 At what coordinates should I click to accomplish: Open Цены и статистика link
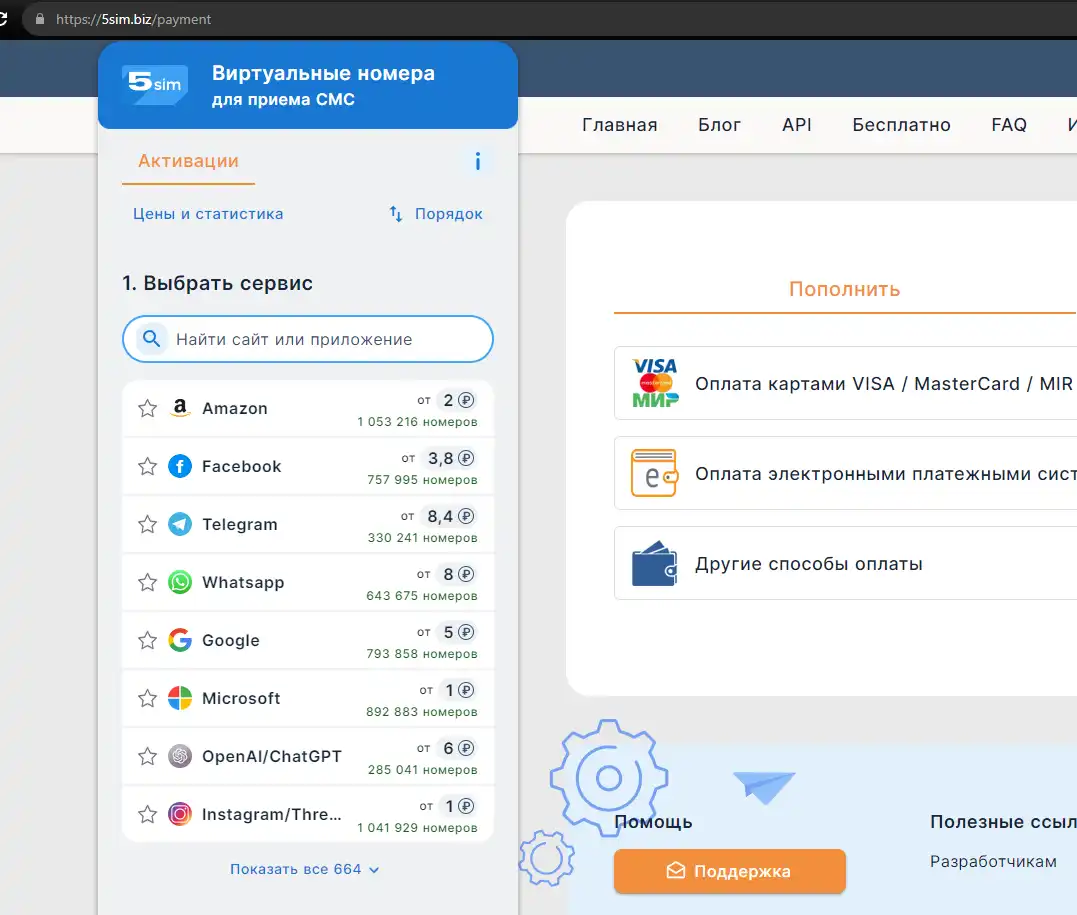coord(208,214)
